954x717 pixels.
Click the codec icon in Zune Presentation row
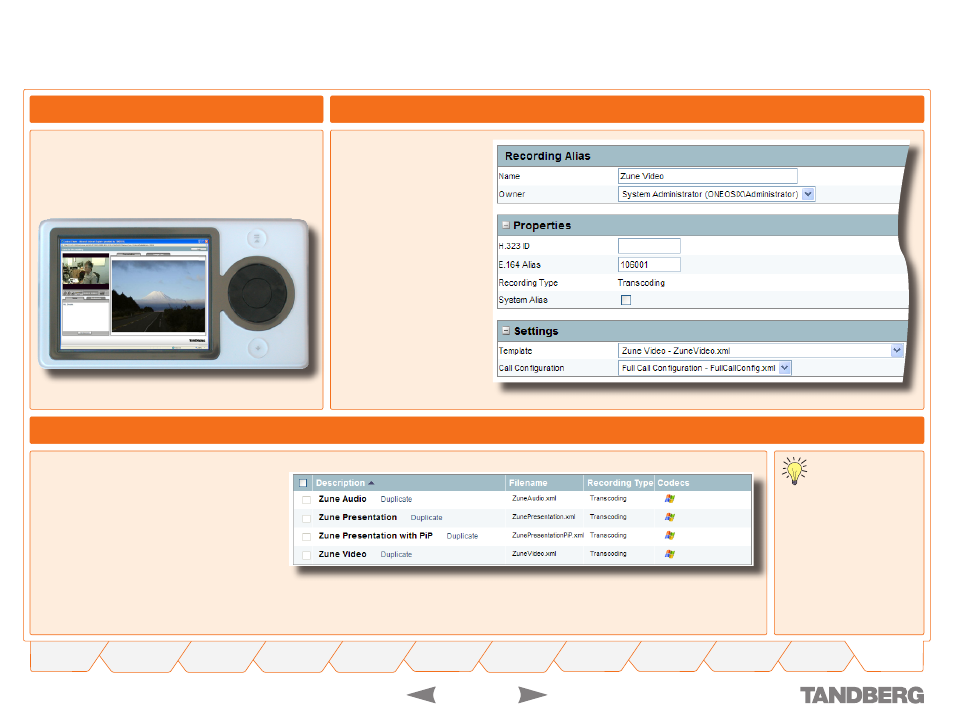click(670, 517)
